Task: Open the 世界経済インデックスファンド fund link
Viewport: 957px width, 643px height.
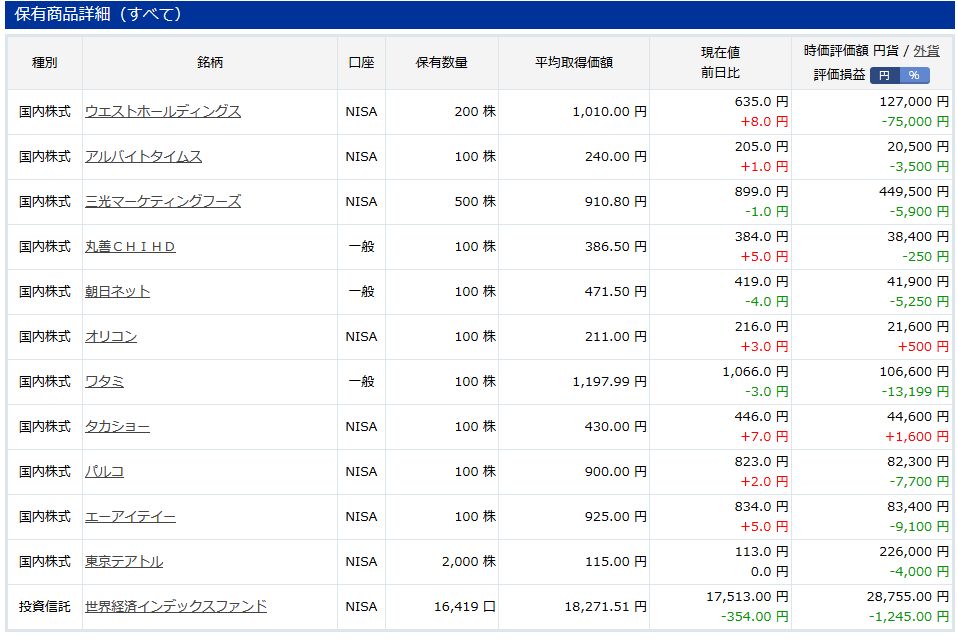Action: tap(176, 606)
